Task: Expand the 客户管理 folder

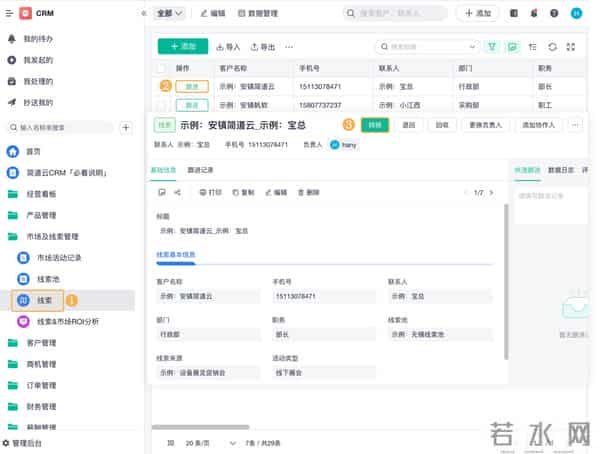Action: tap(33, 343)
